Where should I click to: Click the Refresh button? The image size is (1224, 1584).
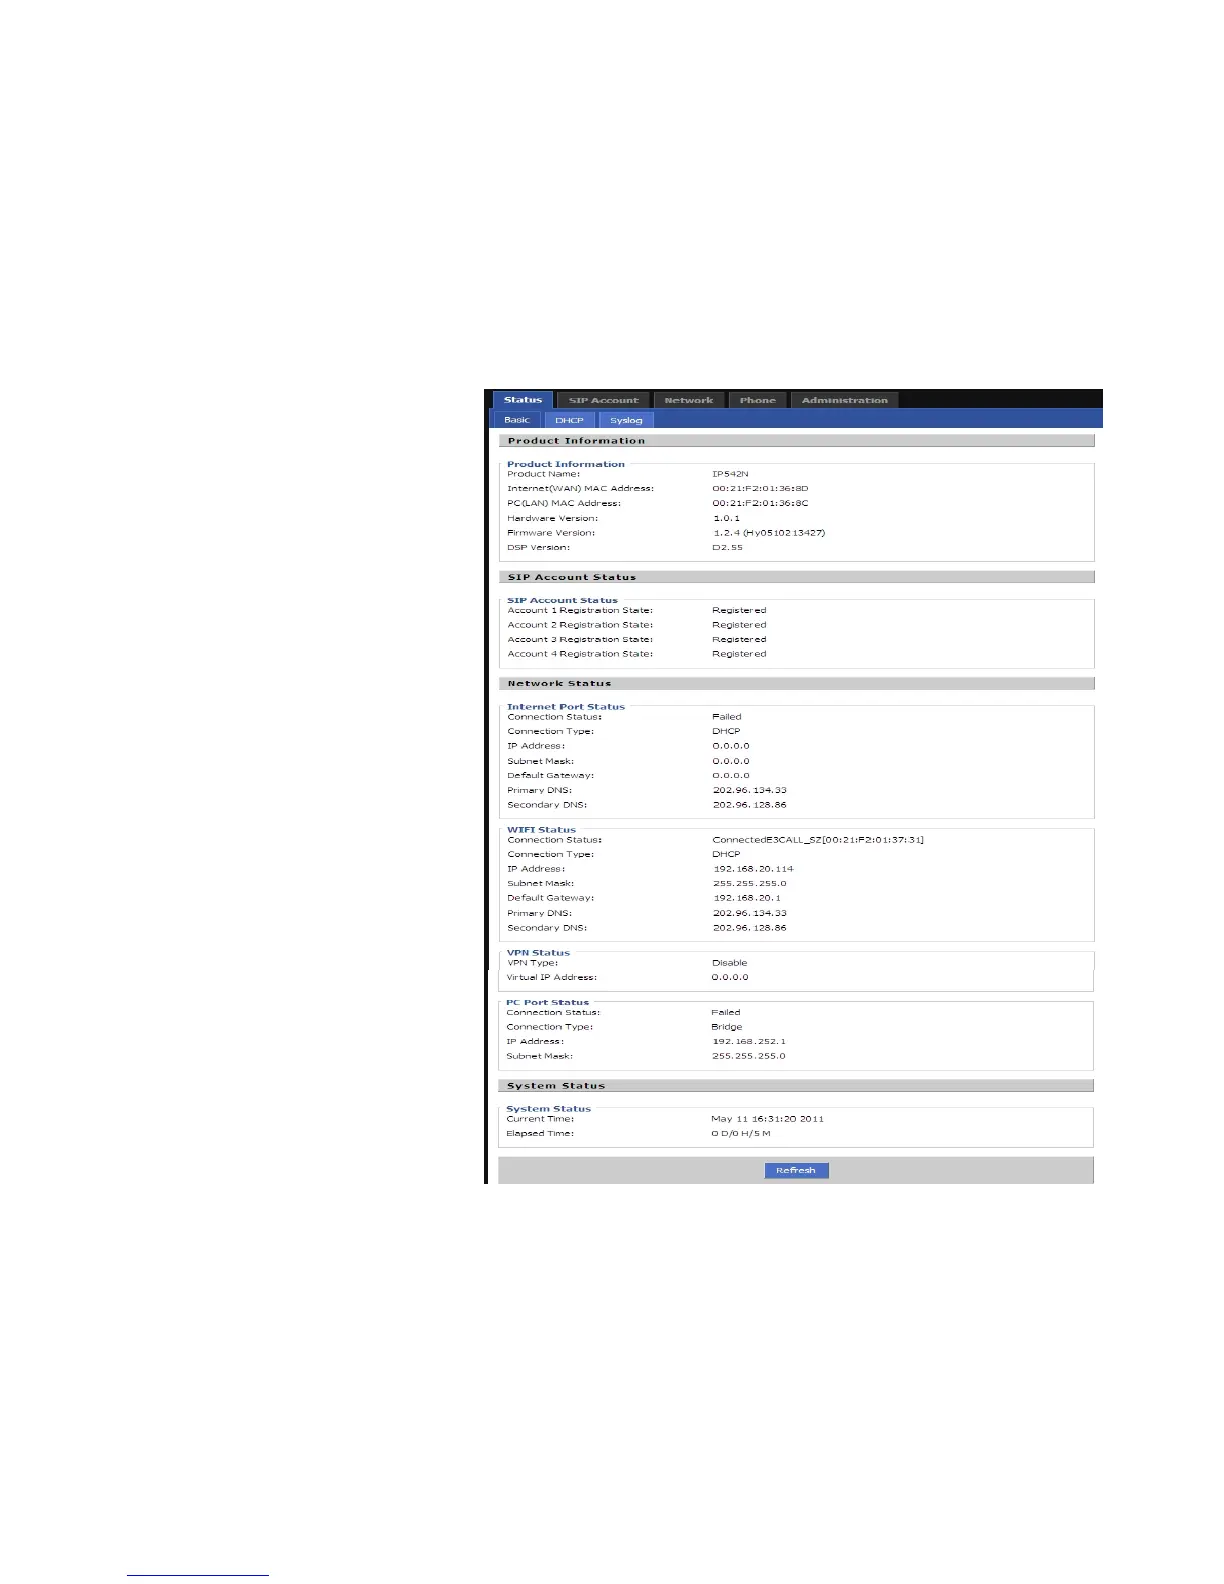pyautogui.click(x=796, y=1170)
